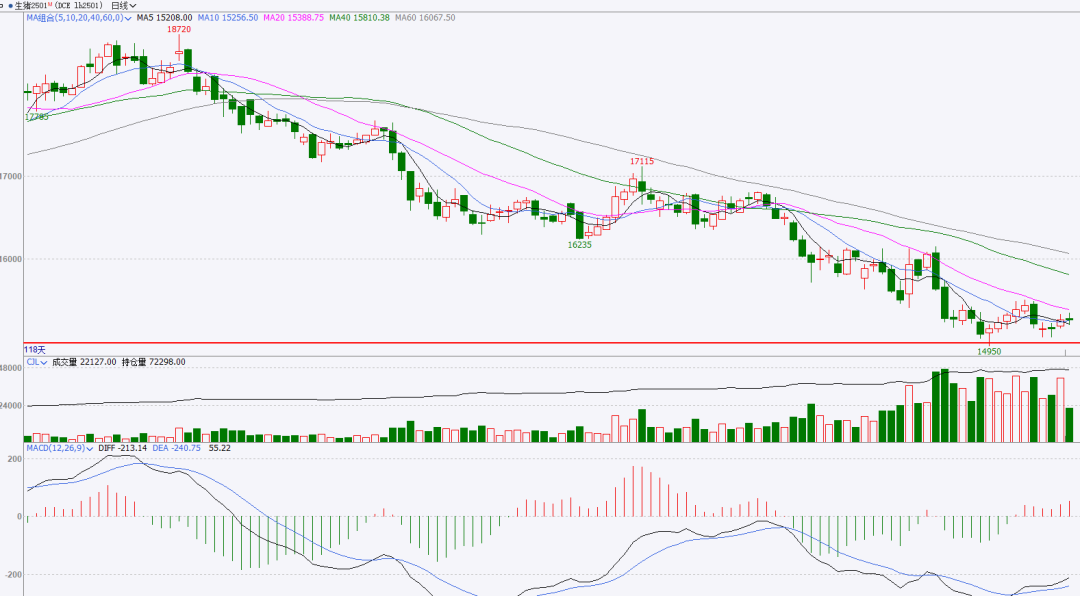Click the MA10 15256.50 value
The image size is (1080, 596).
[x=228, y=18]
